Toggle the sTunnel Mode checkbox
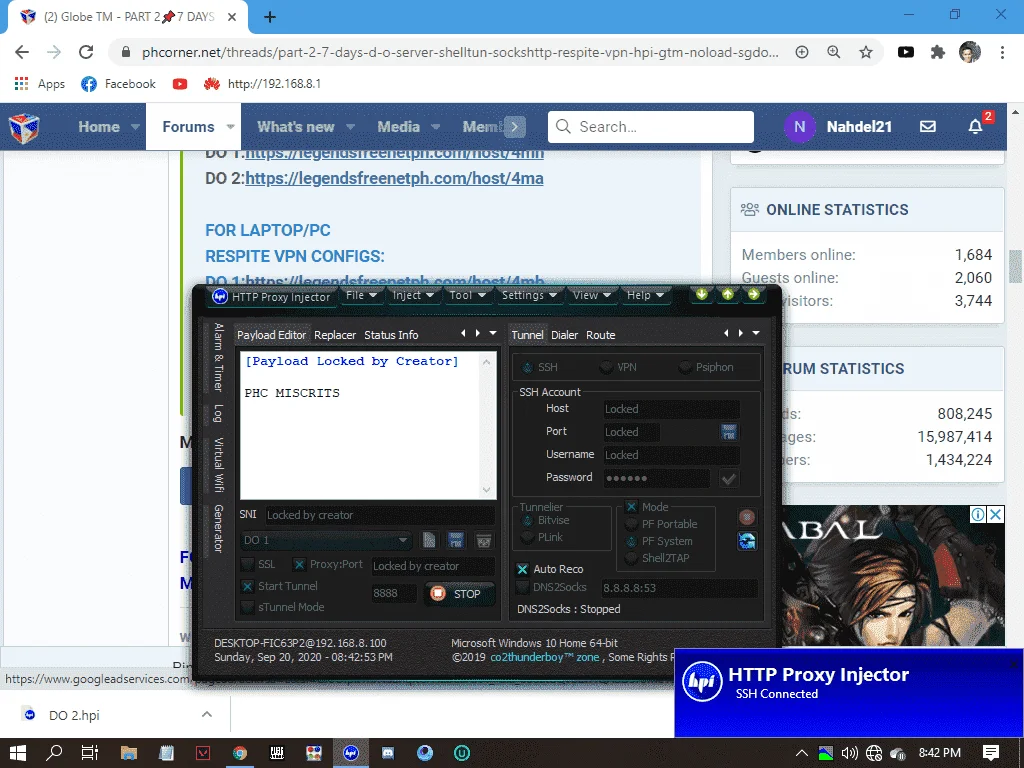The width and height of the screenshot is (1024, 768). pyautogui.click(x=248, y=607)
